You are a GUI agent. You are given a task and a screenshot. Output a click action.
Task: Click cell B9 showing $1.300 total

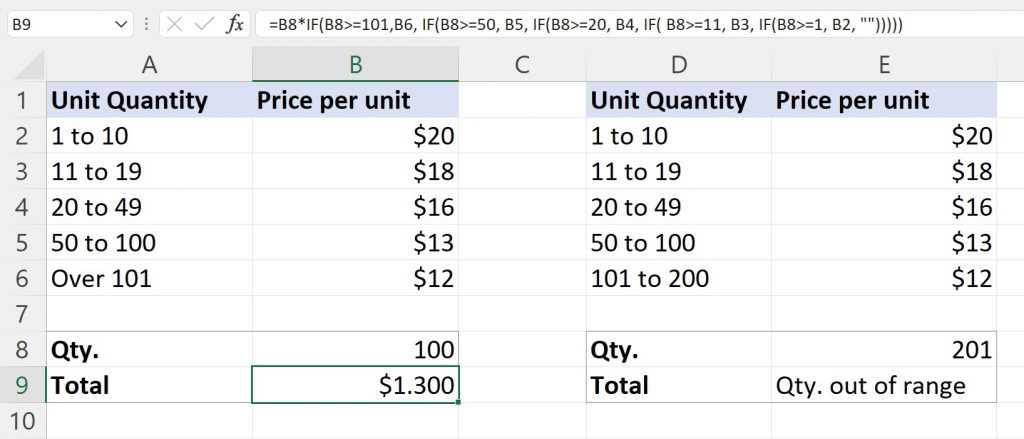(x=355, y=385)
